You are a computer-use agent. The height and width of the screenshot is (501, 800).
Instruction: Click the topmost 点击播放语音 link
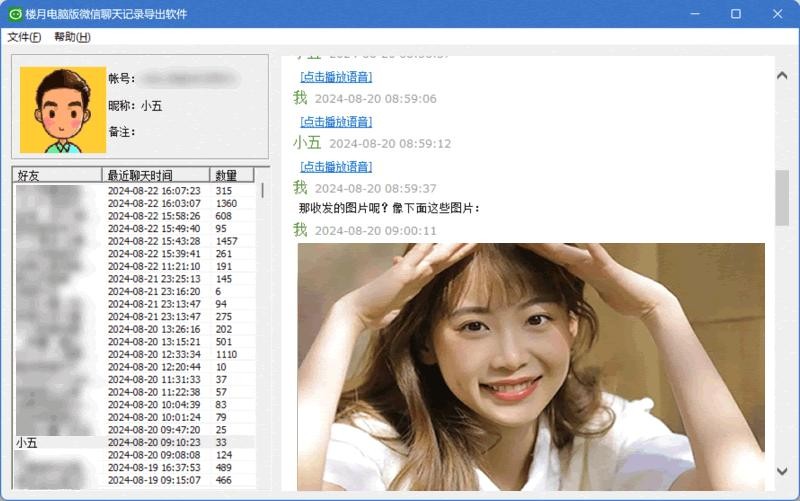336,77
